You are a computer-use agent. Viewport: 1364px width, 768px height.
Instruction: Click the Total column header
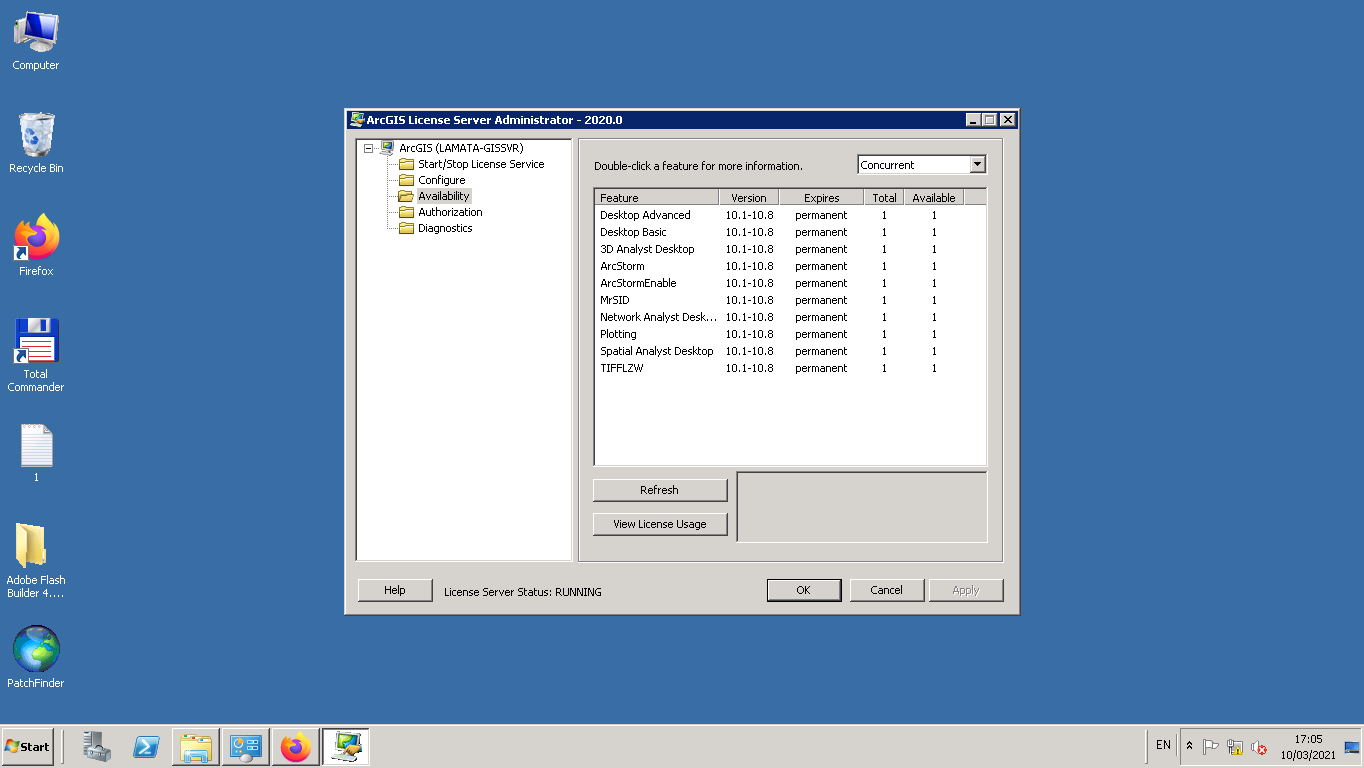pos(884,198)
